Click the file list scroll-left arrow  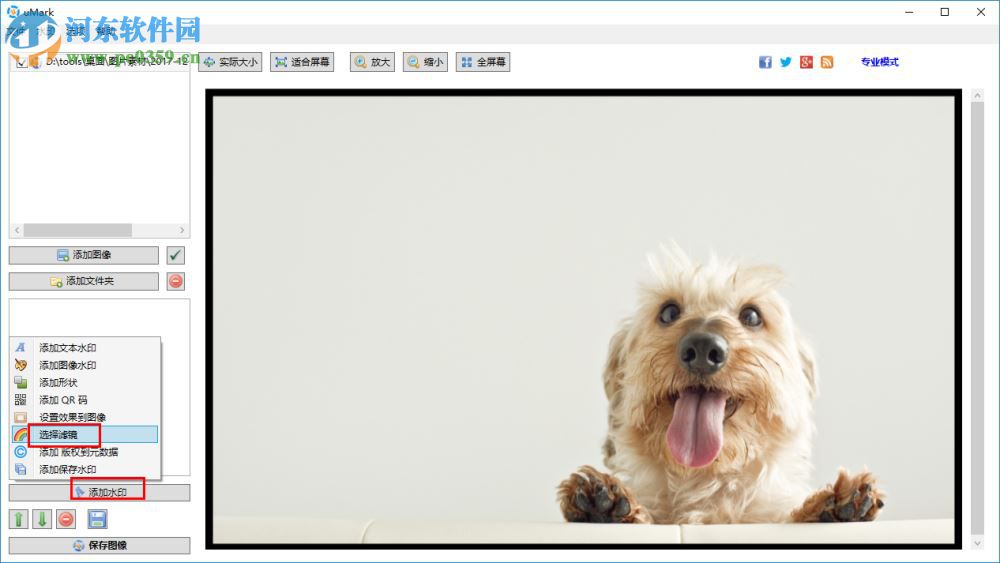click(x=17, y=230)
